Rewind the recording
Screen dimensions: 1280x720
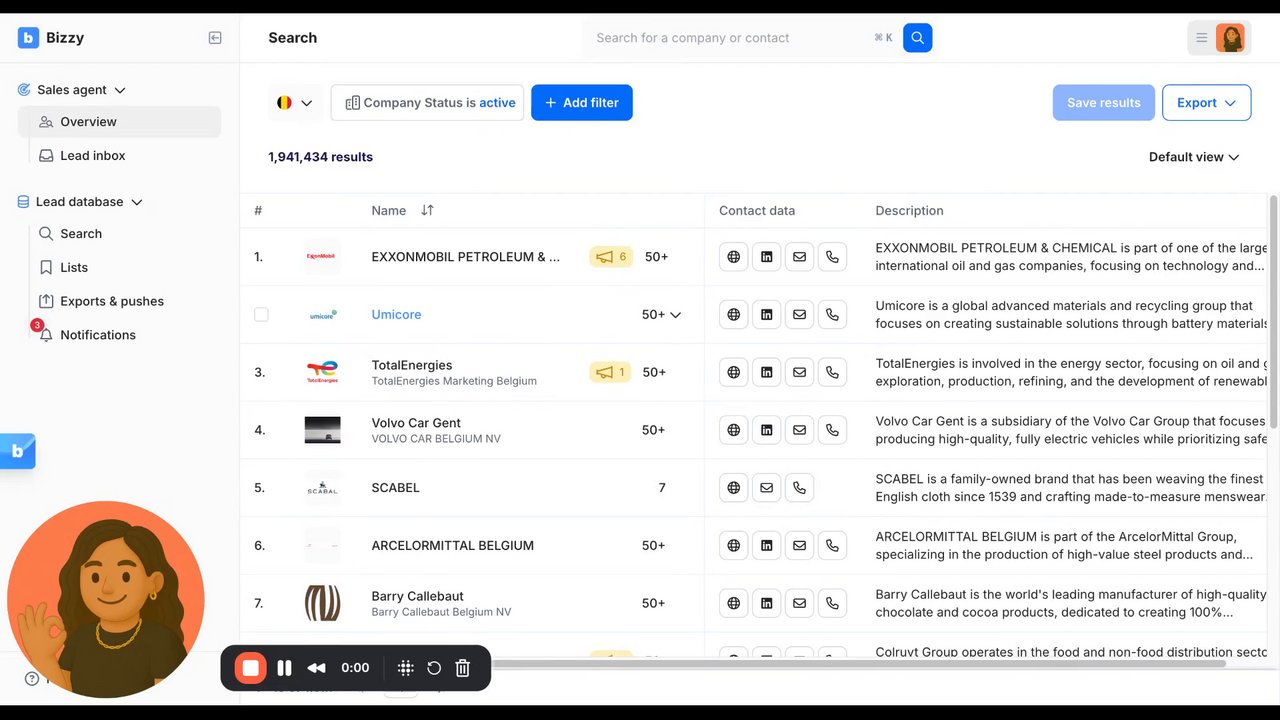click(317, 668)
